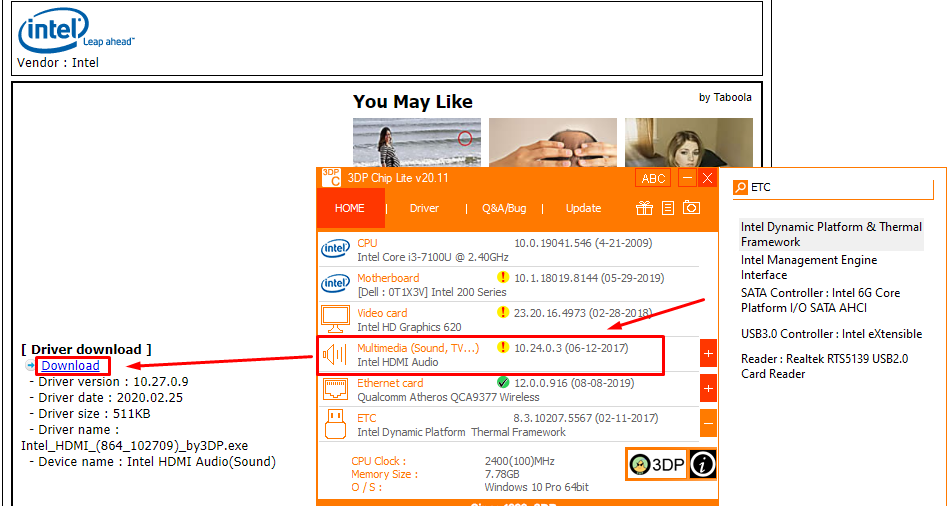The width and height of the screenshot is (947, 506).
Task: Click the Video card label link
Action: point(382,313)
